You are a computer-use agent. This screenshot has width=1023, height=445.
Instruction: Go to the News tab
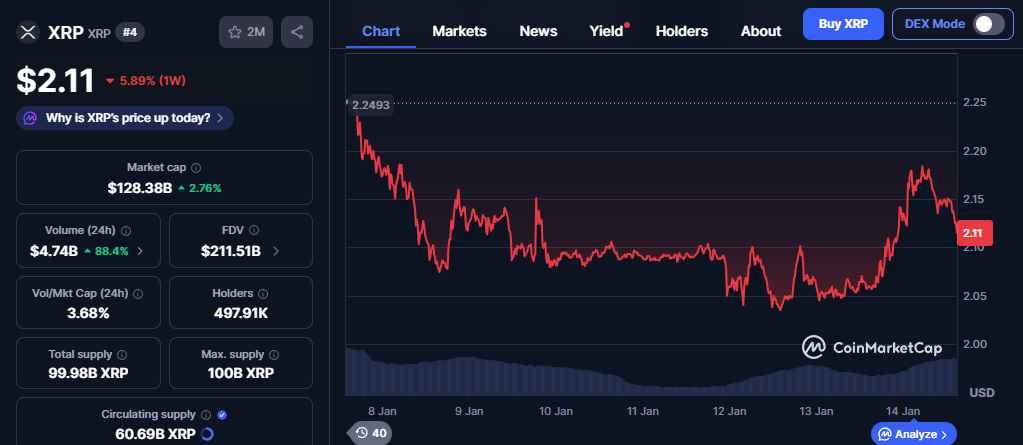[538, 31]
